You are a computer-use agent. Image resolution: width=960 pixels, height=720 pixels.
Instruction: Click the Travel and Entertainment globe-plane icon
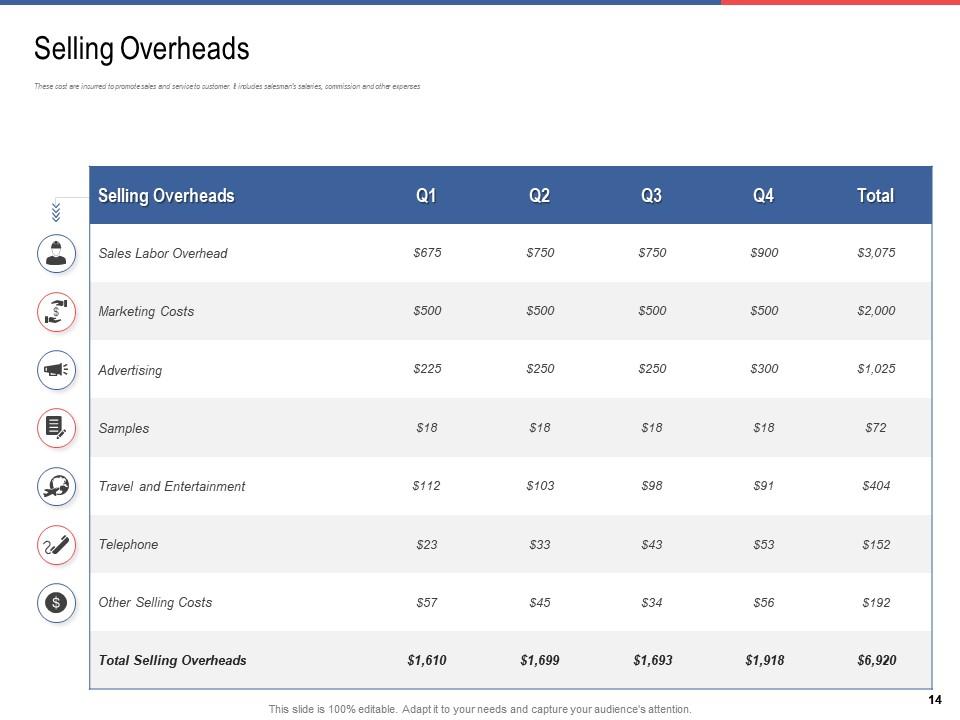[56, 487]
